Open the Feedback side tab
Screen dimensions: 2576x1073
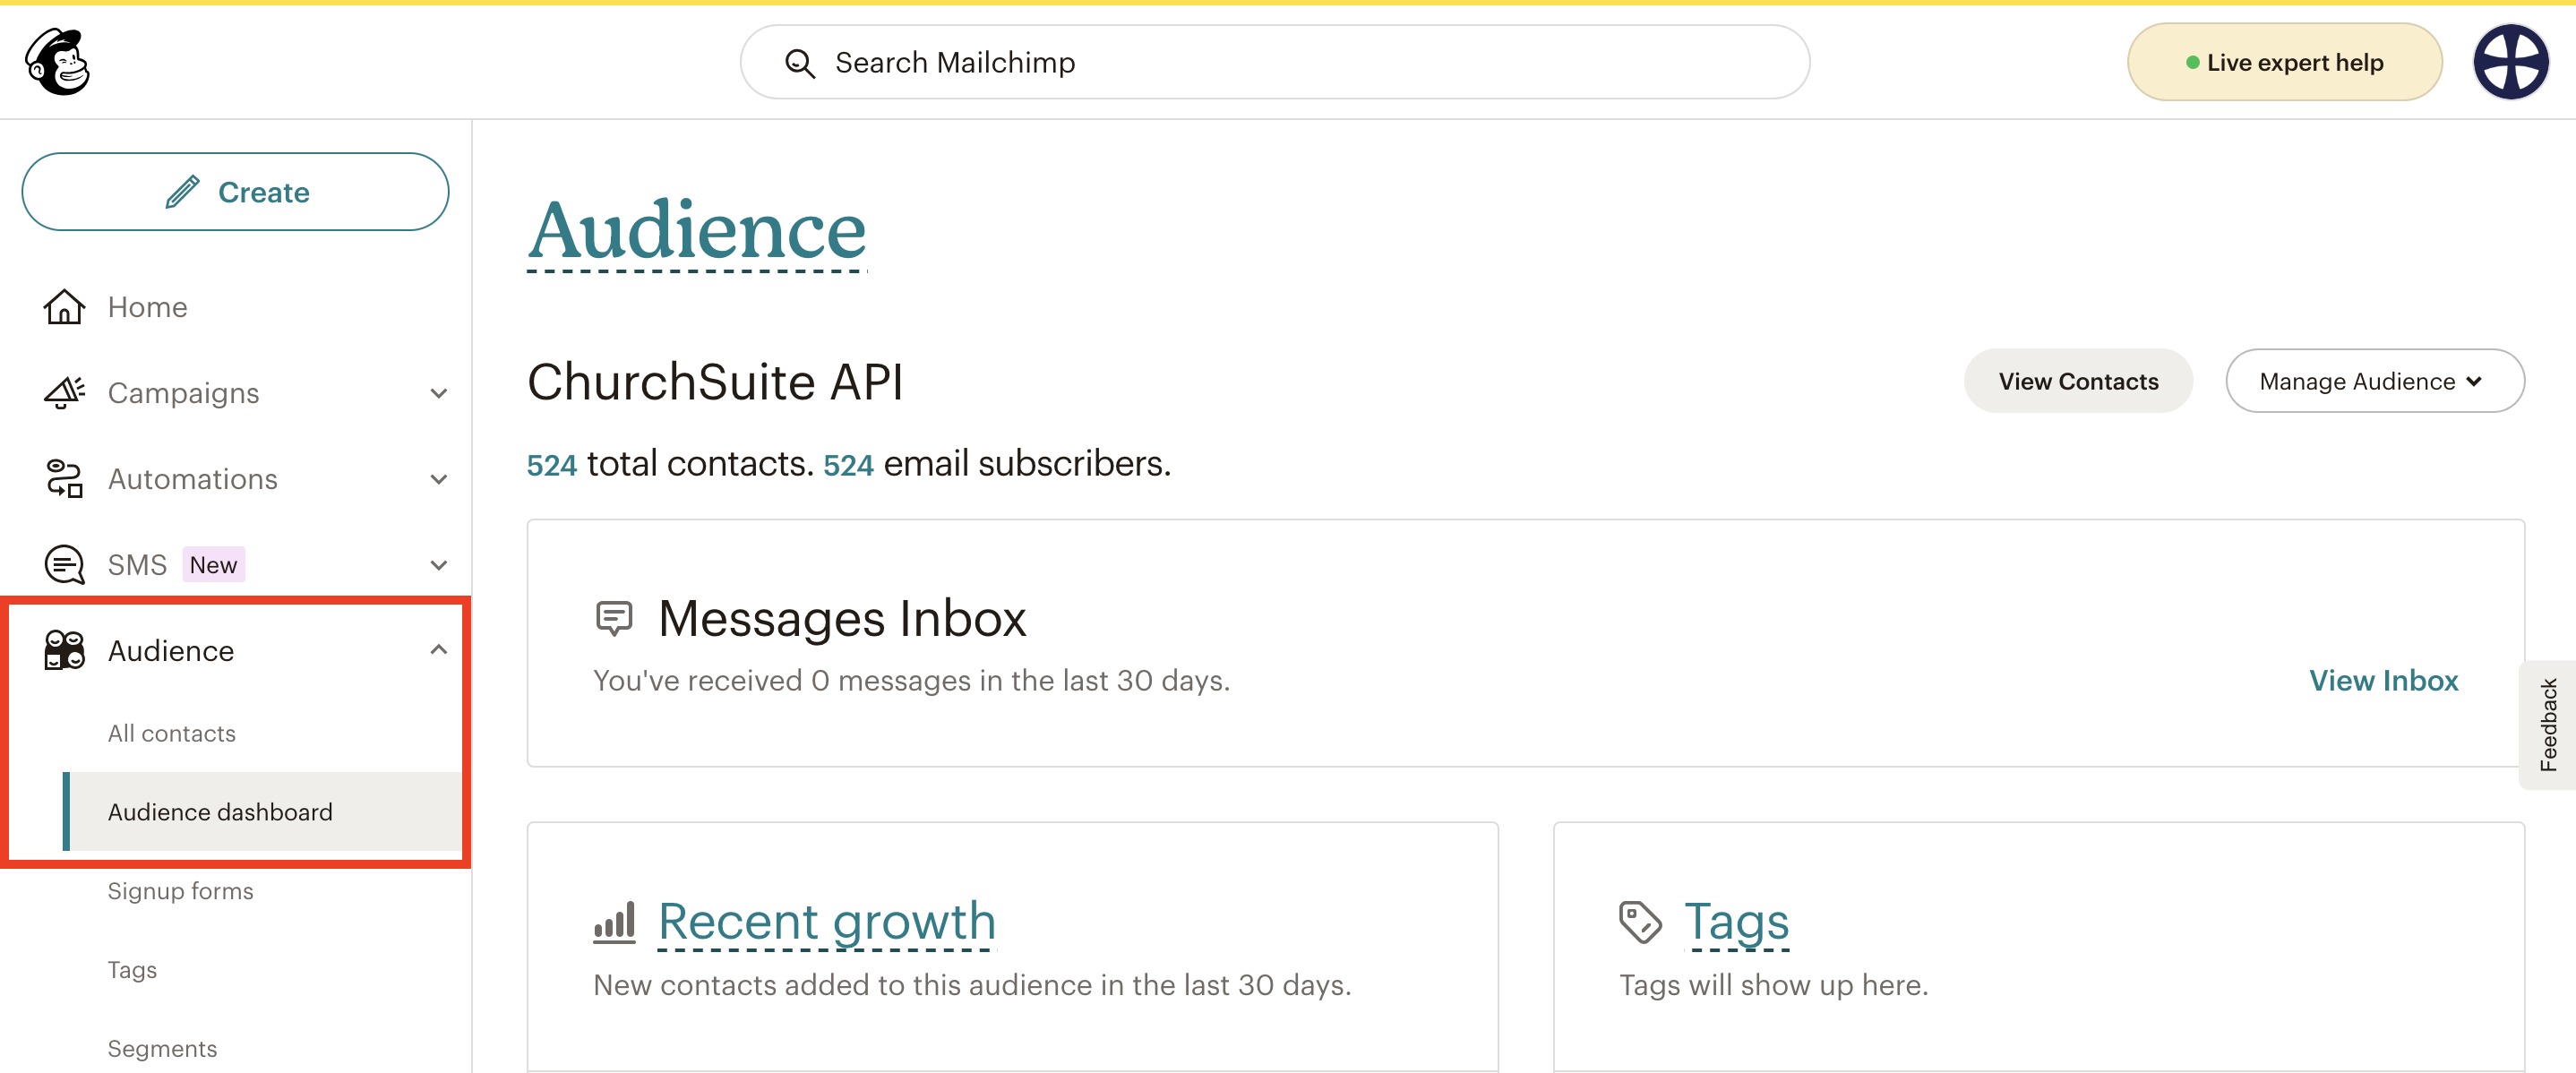coord(2548,725)
